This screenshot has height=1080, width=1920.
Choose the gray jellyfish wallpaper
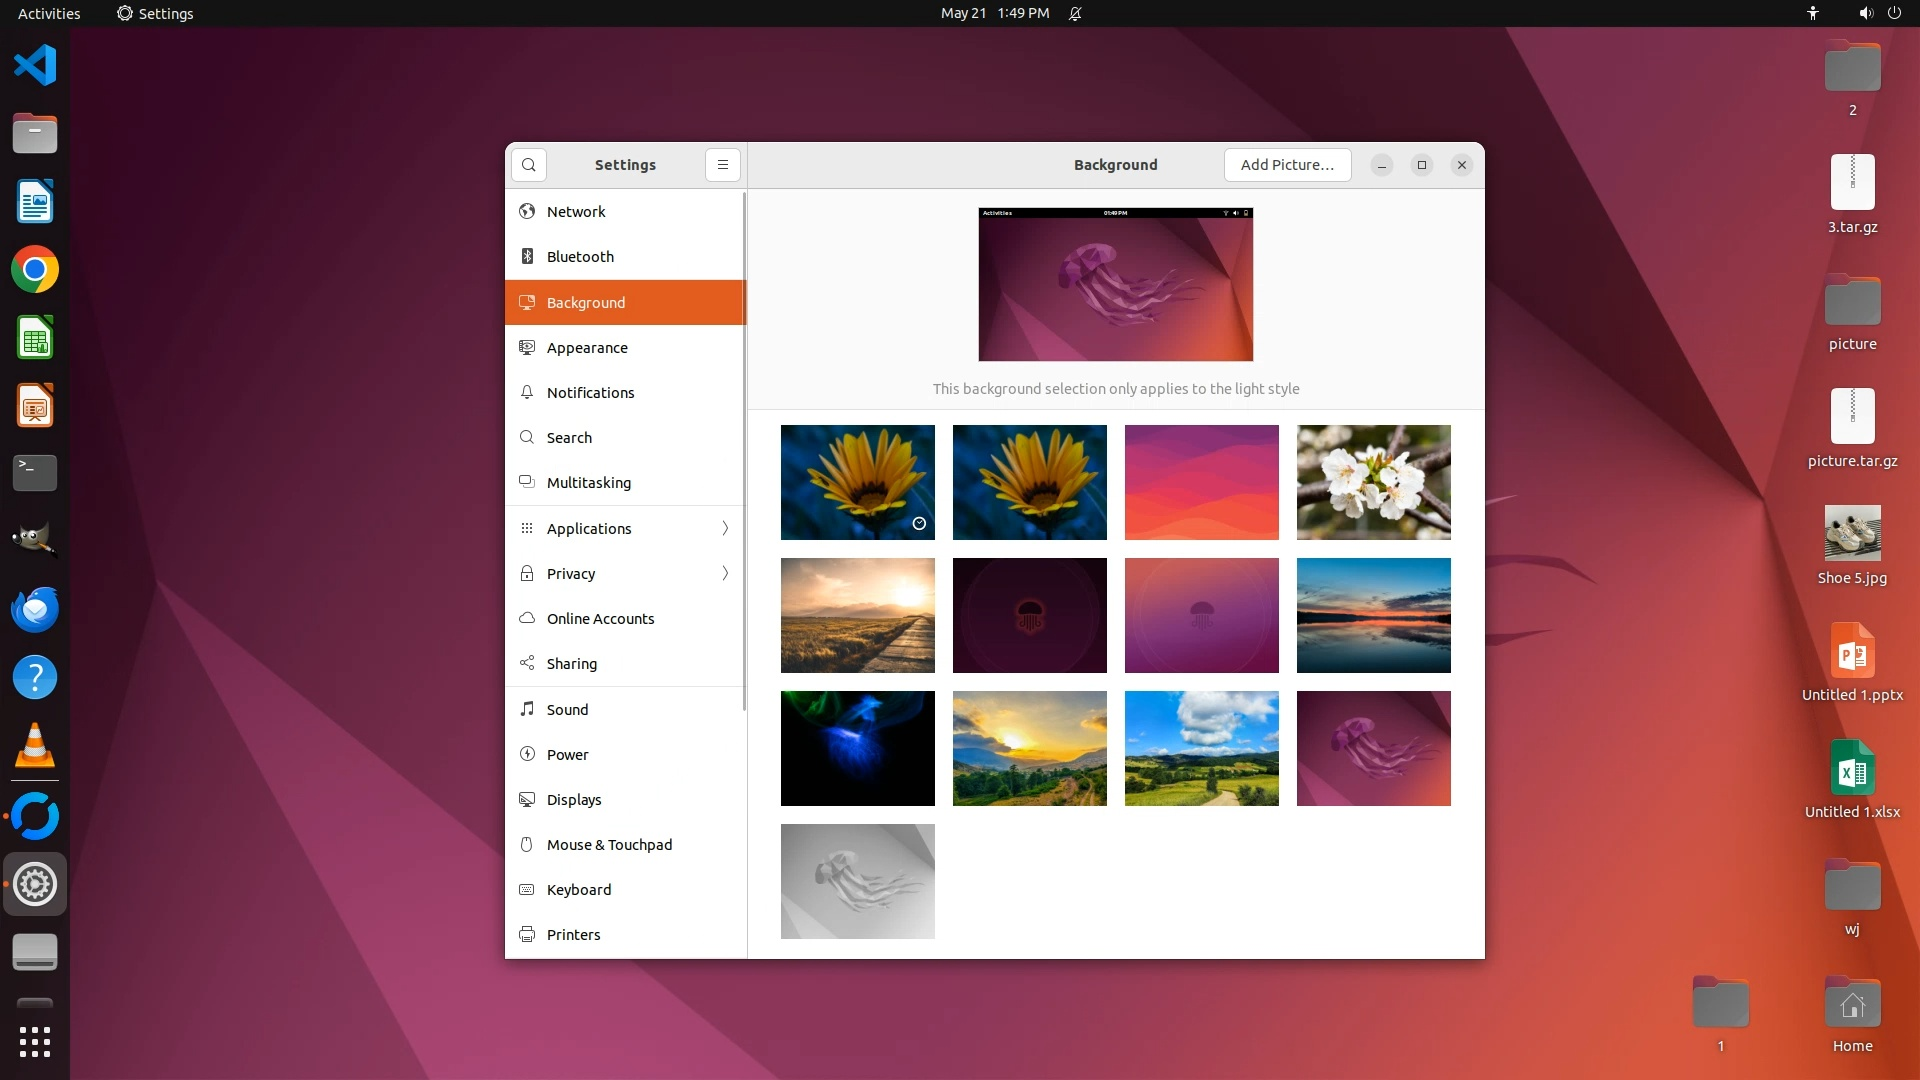[857, 881]
